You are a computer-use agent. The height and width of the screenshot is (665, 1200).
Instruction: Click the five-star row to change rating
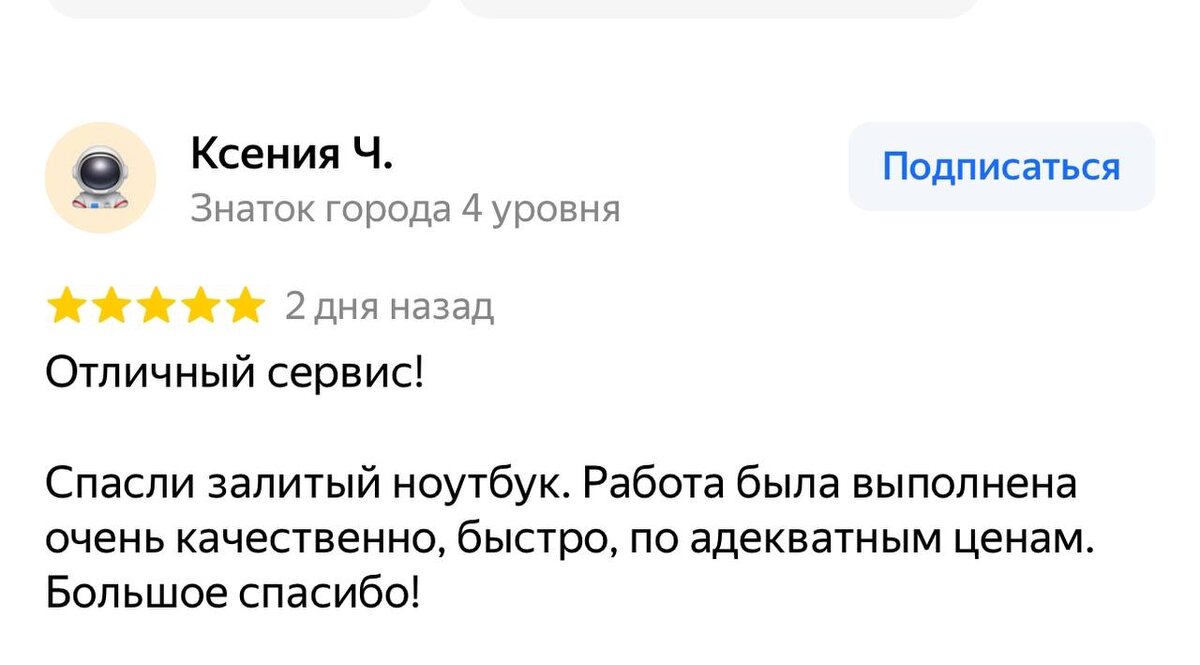157,306
